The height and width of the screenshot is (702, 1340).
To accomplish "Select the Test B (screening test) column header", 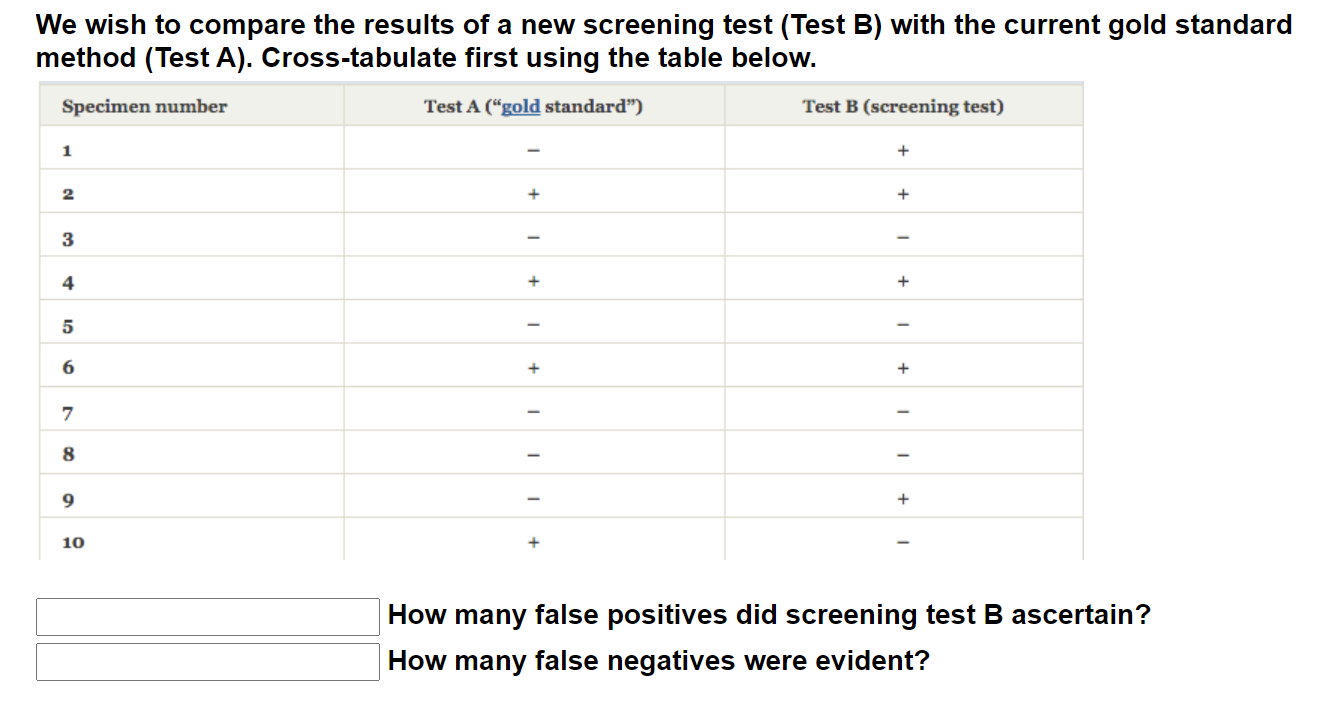I will click(902, 106).
